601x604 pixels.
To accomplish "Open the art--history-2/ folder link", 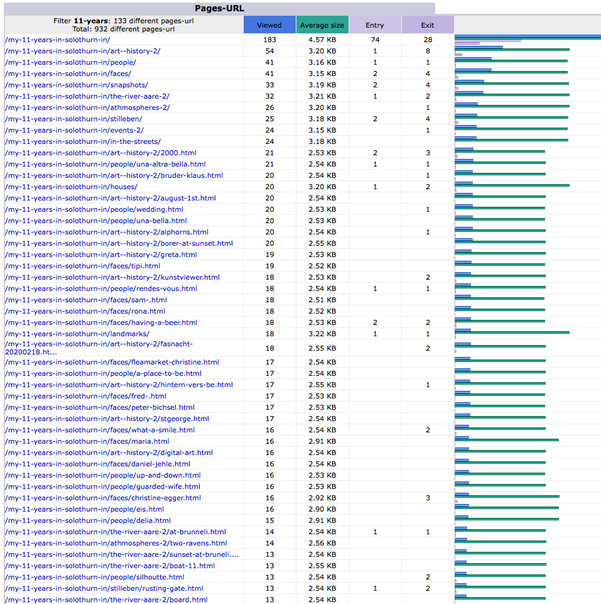I will point(82,51).
